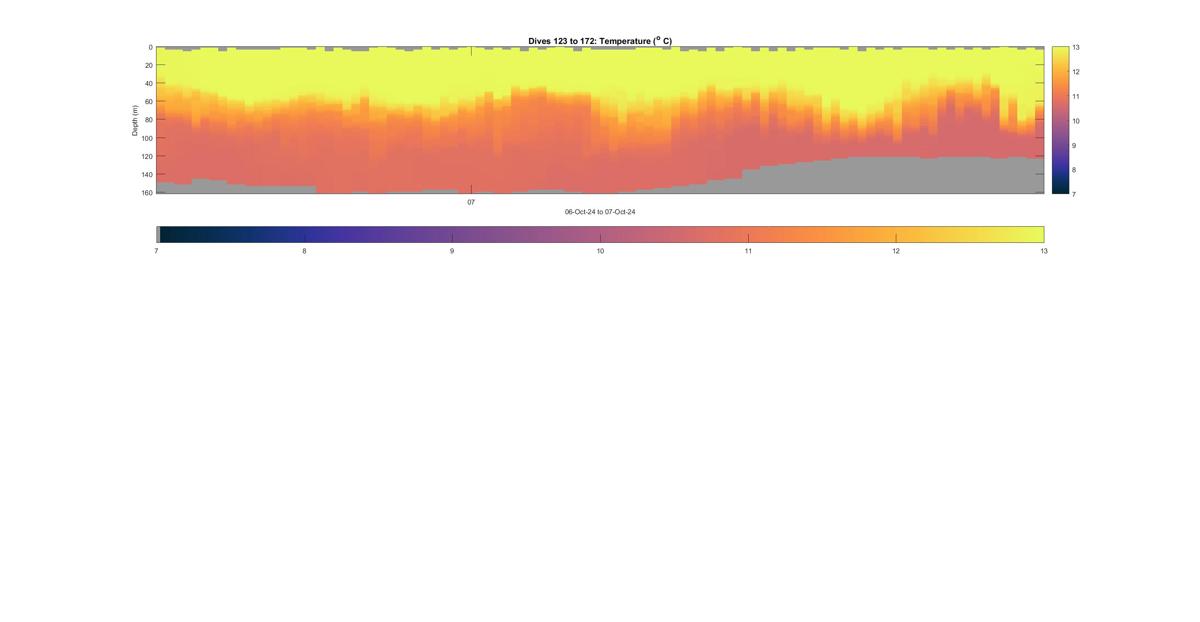Click the vertical colorbar beside the plot
Viewport: 1200px width, 622px height.
pos(1060,120)
